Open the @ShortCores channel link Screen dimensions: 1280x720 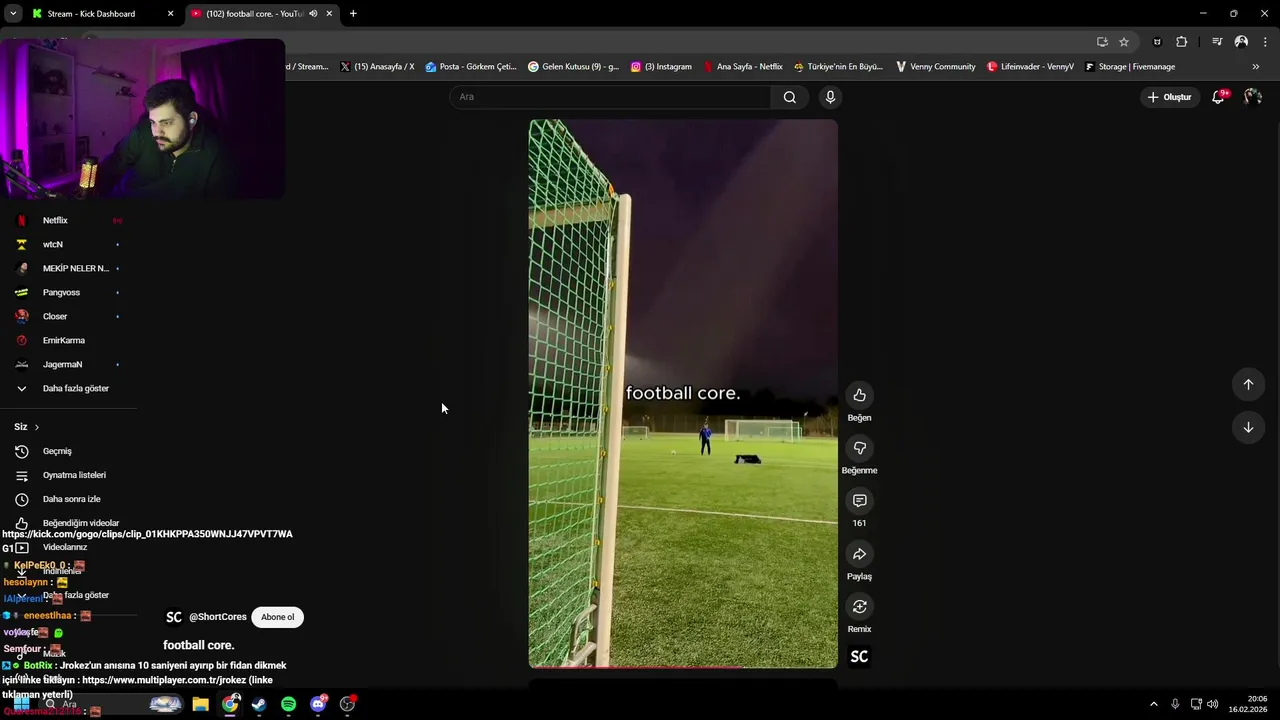217,617
